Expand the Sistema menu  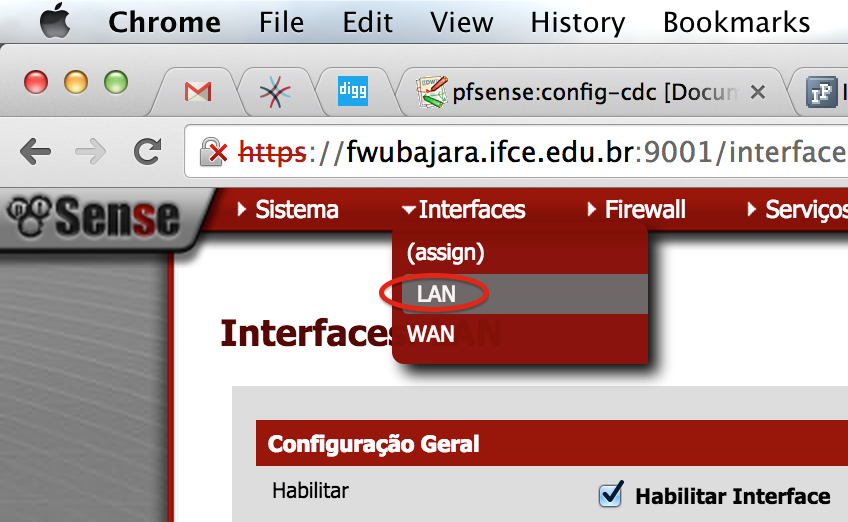(x=288, y=210)
